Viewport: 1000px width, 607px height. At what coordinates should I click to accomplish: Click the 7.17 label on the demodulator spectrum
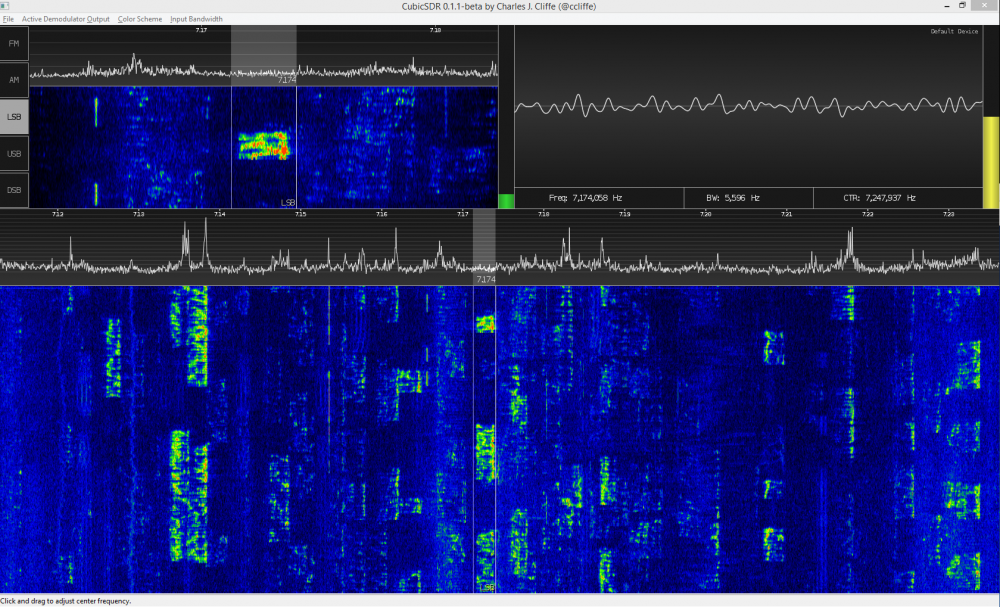pyautogui.click(x=201, y=30)
